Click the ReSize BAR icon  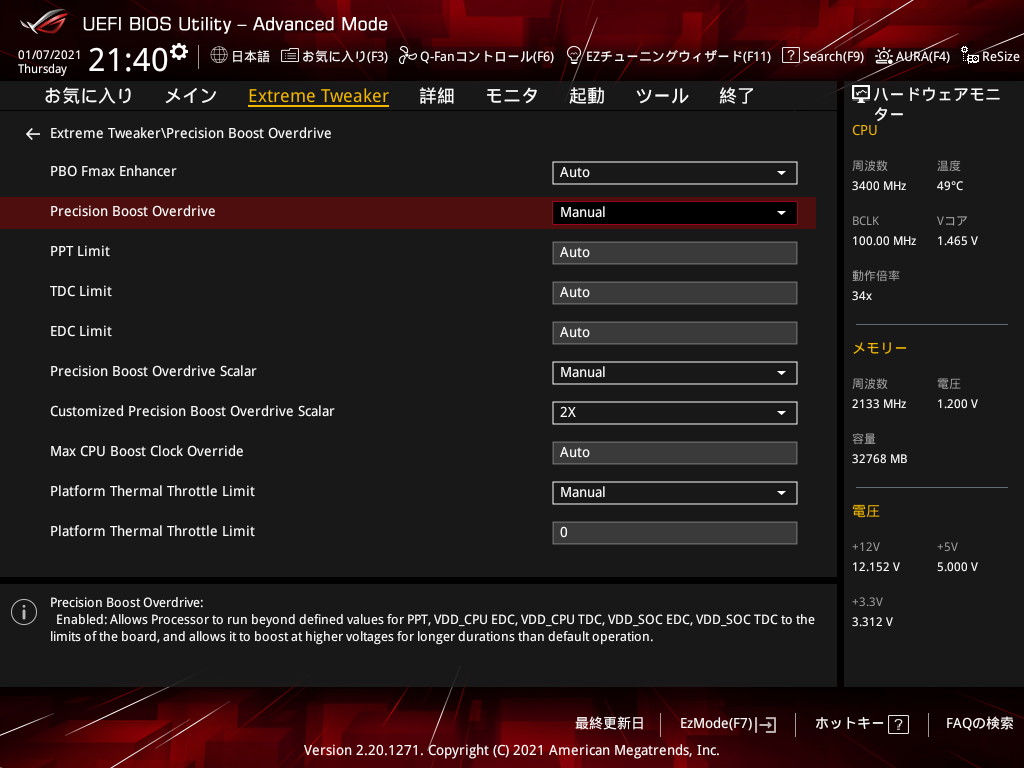tap(969, 56)
